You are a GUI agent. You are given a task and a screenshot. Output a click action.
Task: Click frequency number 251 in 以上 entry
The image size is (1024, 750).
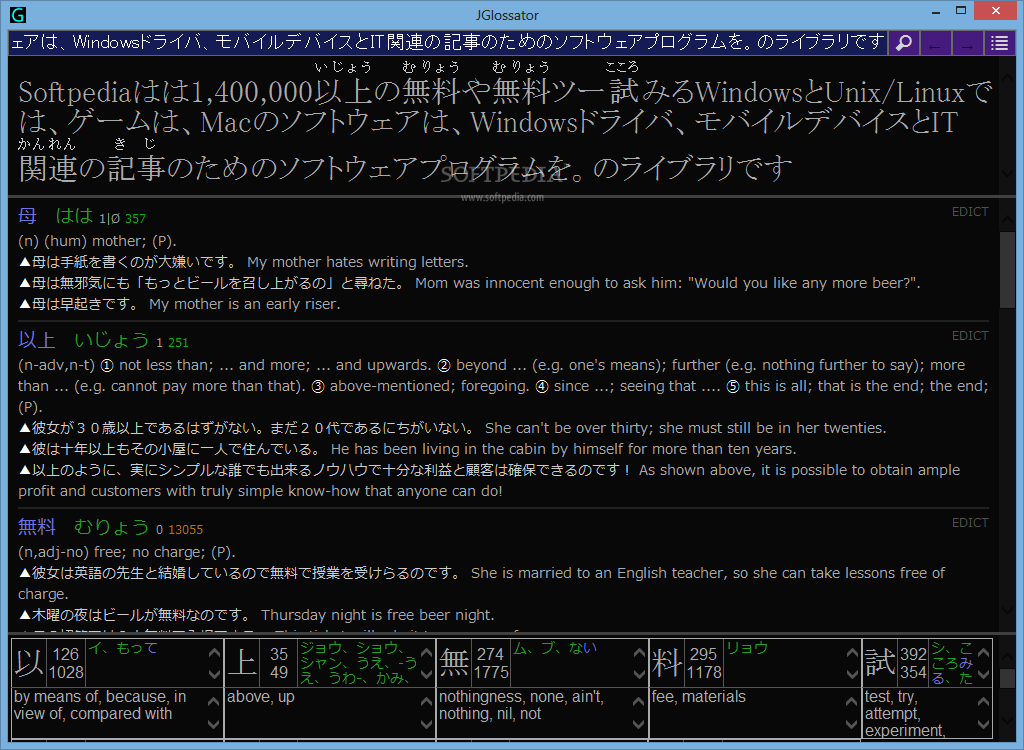click(x=178, y=343)
